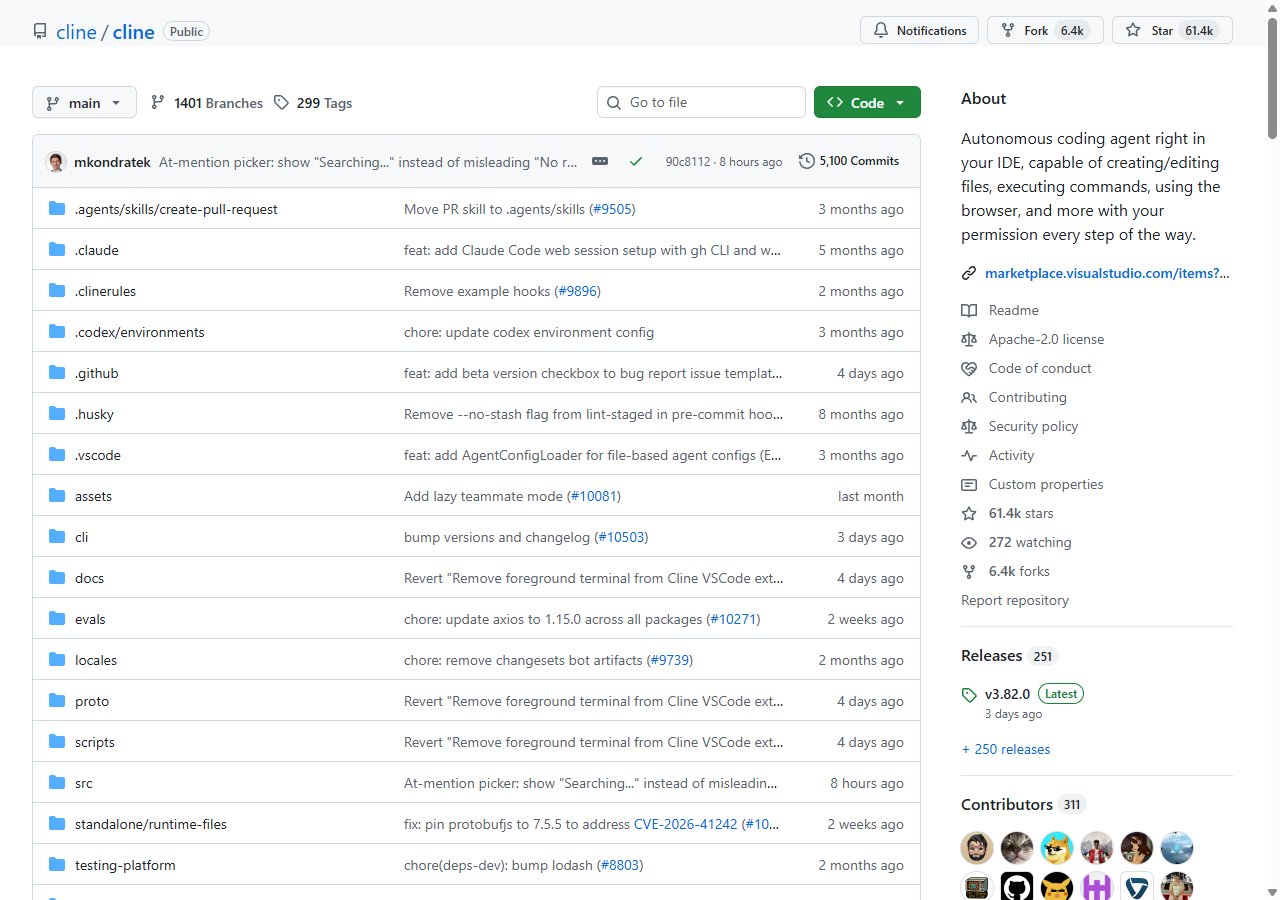1280x900 pixels.
Task: Click the first contributor avatar thumbnail
Action: (977, 848)
